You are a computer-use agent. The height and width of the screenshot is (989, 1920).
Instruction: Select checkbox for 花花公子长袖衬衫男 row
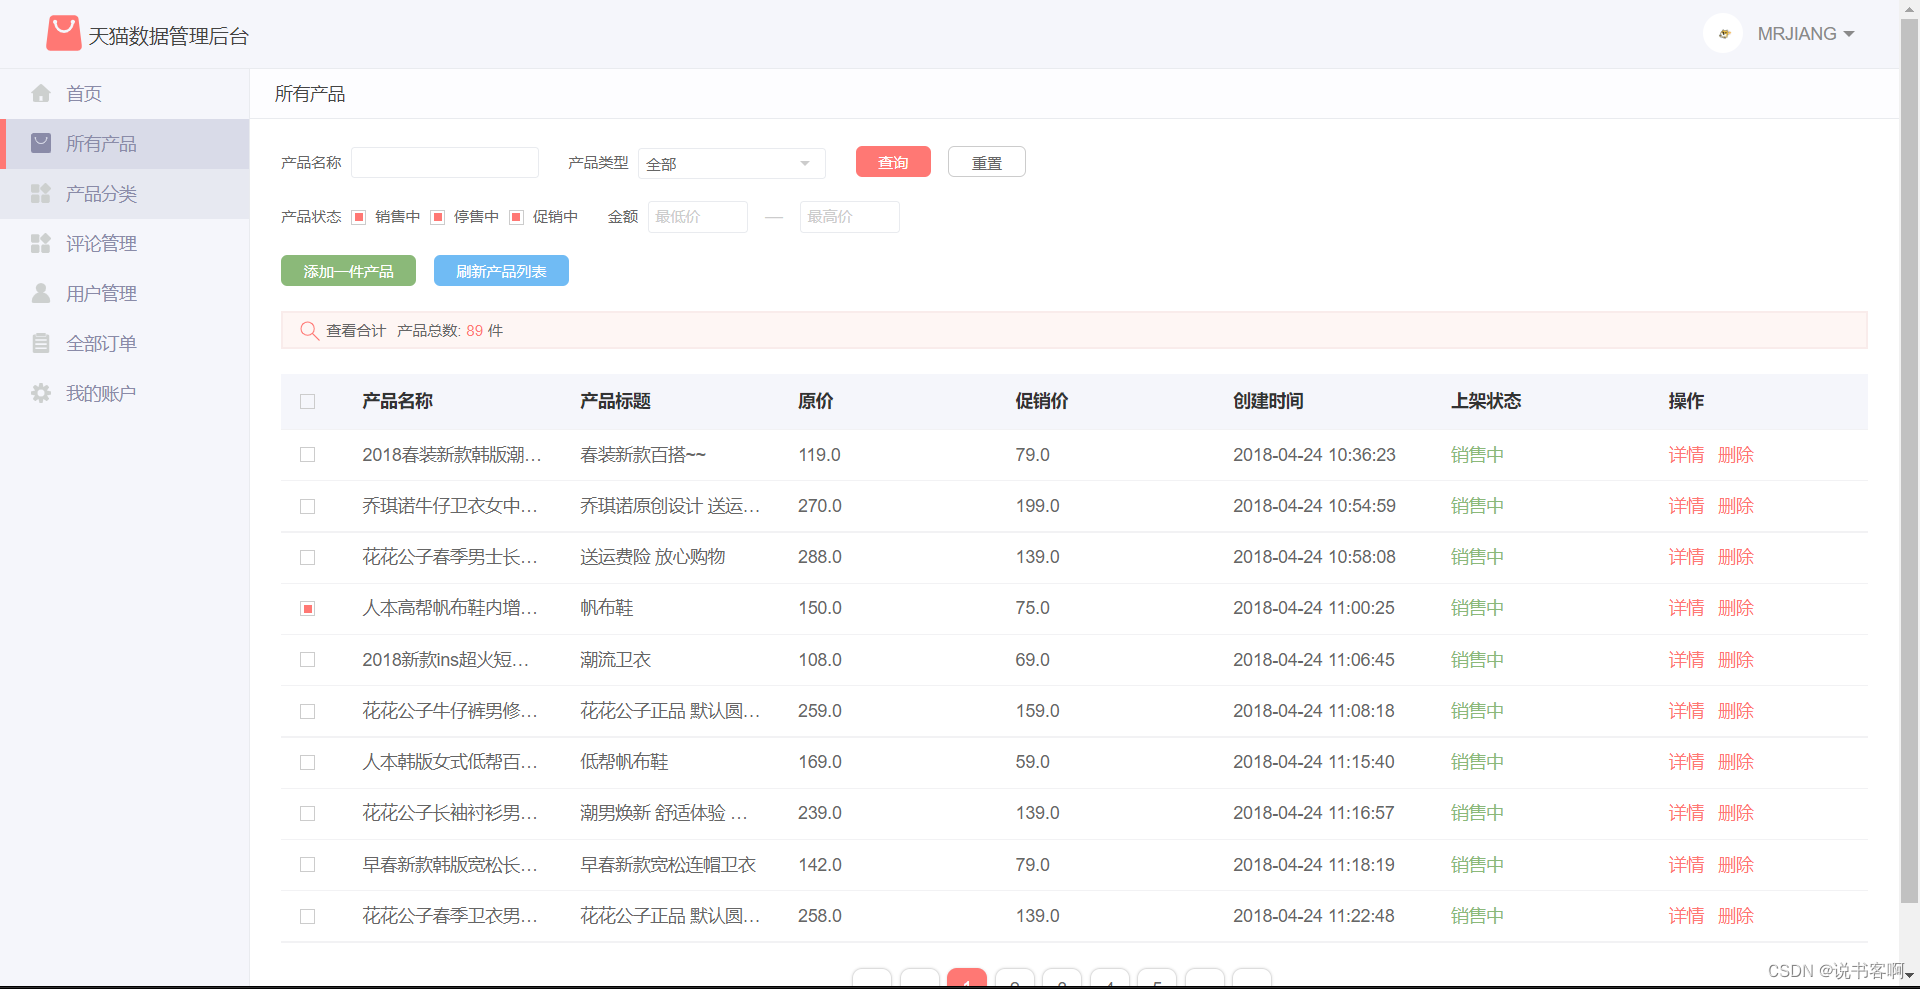pos(307,813)
